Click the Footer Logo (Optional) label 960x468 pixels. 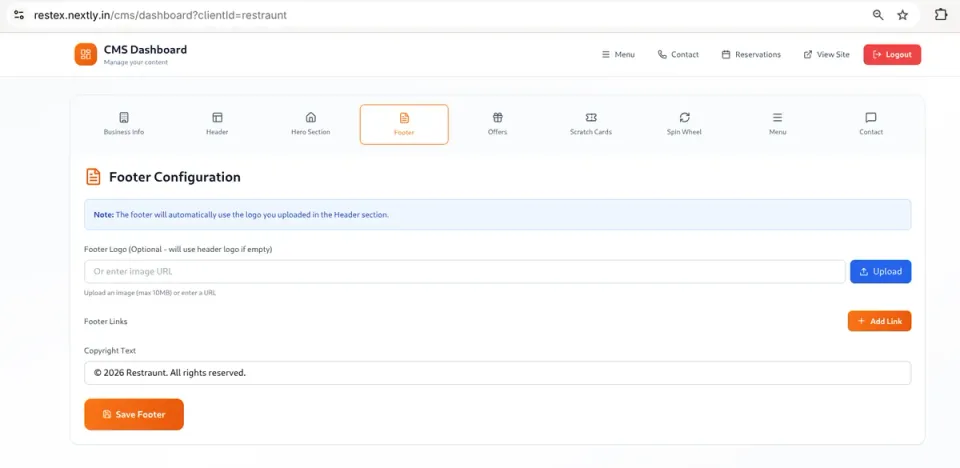tap(178, 249)
